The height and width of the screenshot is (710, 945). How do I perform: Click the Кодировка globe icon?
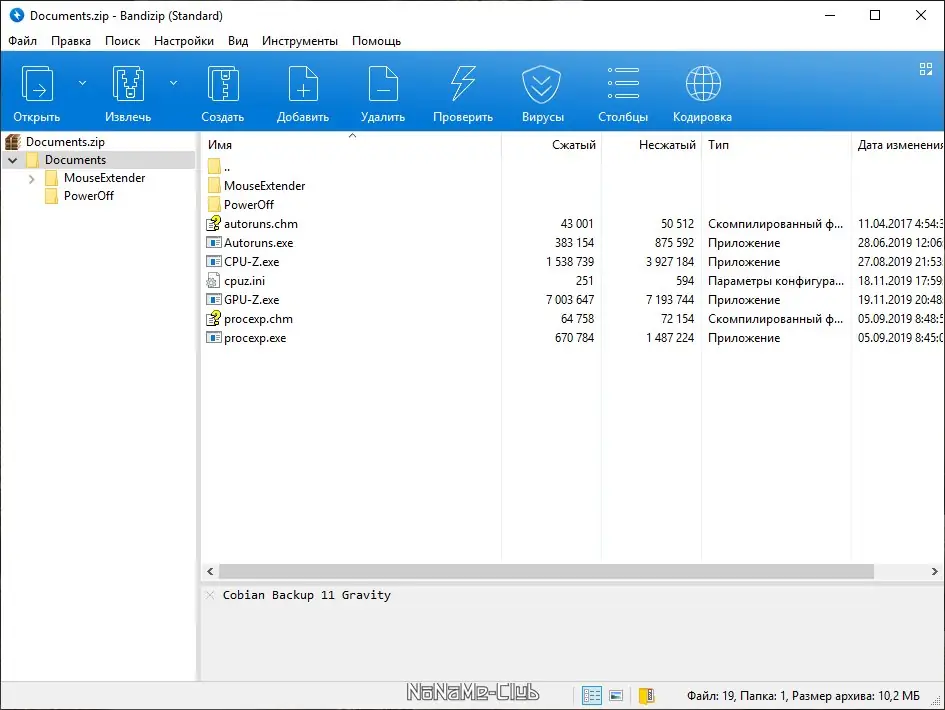[703, 84]
